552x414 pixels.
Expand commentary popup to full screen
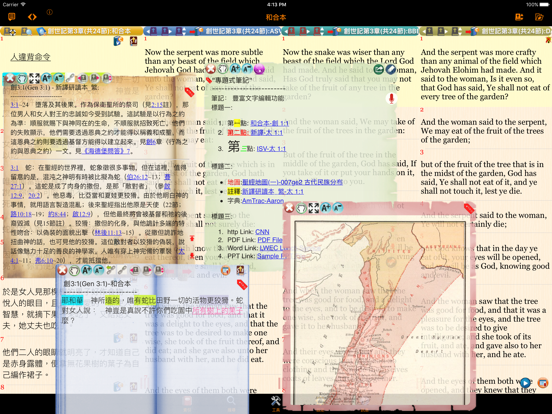coord(34,78)
